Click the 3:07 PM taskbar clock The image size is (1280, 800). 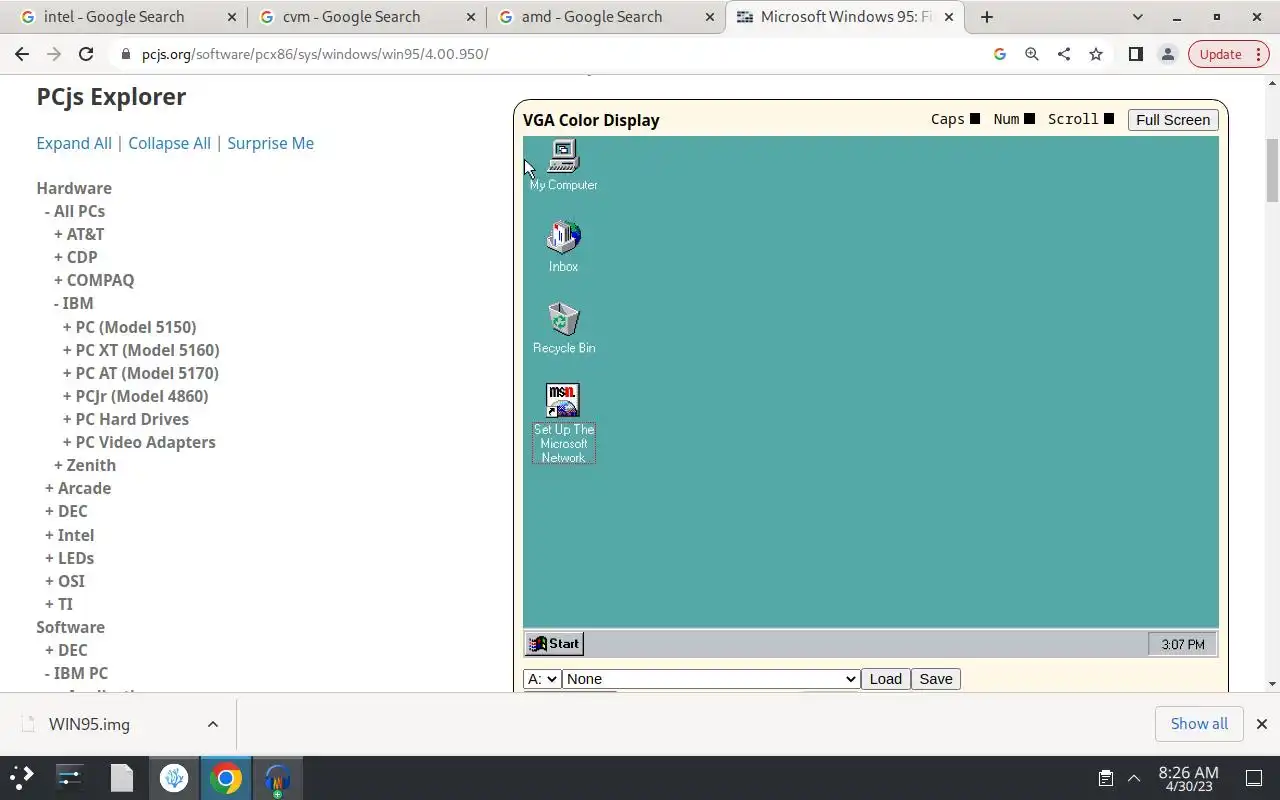tap(1183, 644)
